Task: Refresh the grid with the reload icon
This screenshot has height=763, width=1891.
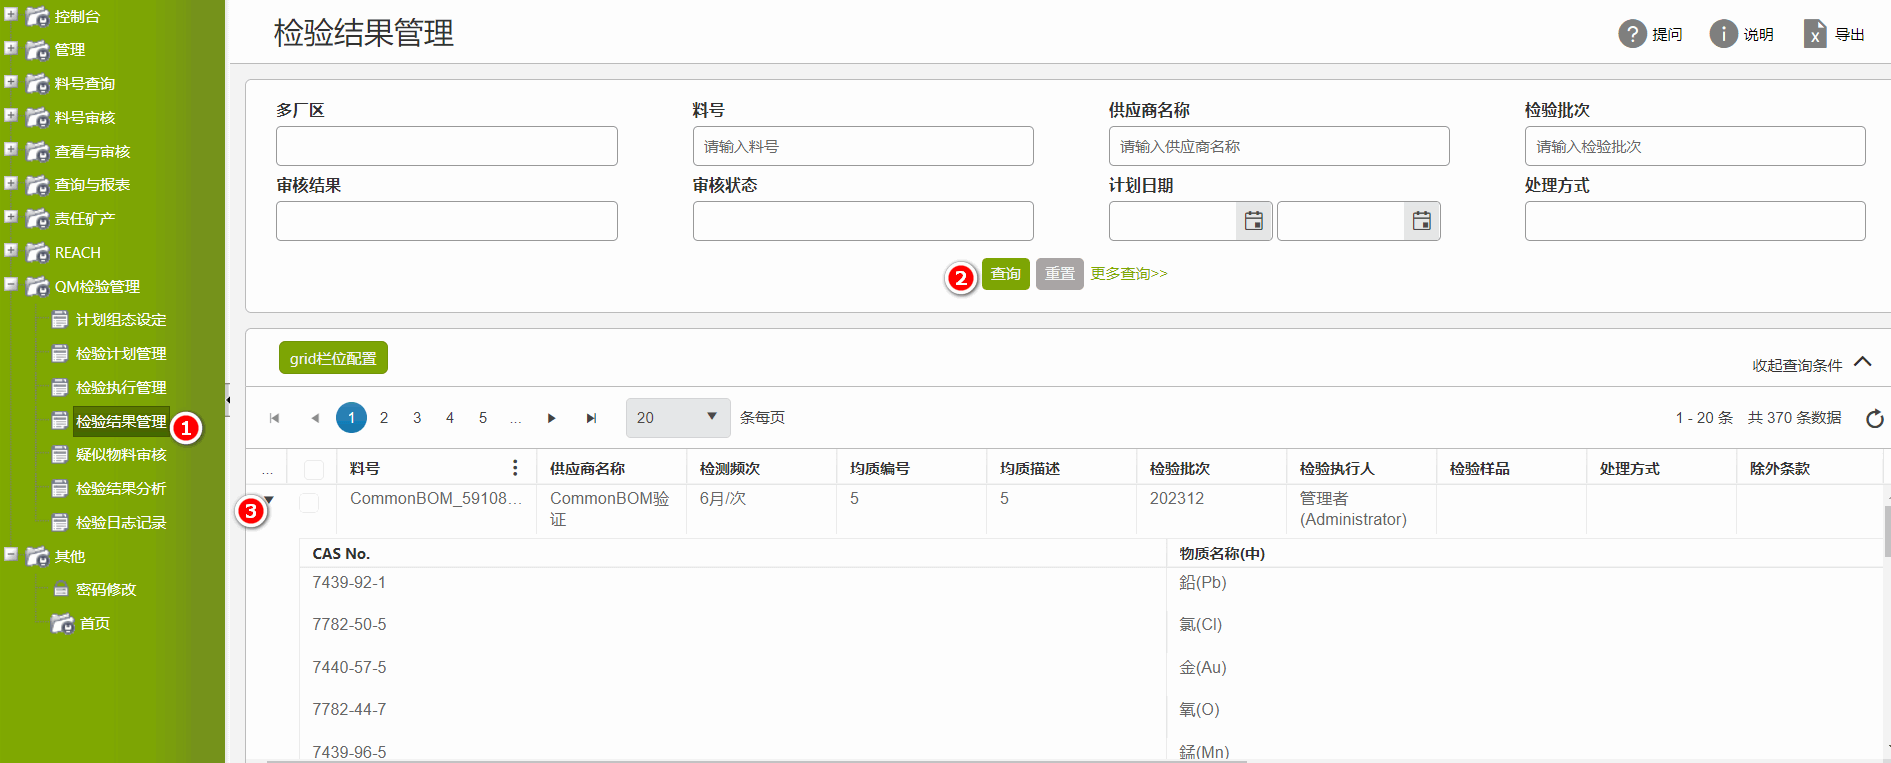Action: click(1875, 418)
